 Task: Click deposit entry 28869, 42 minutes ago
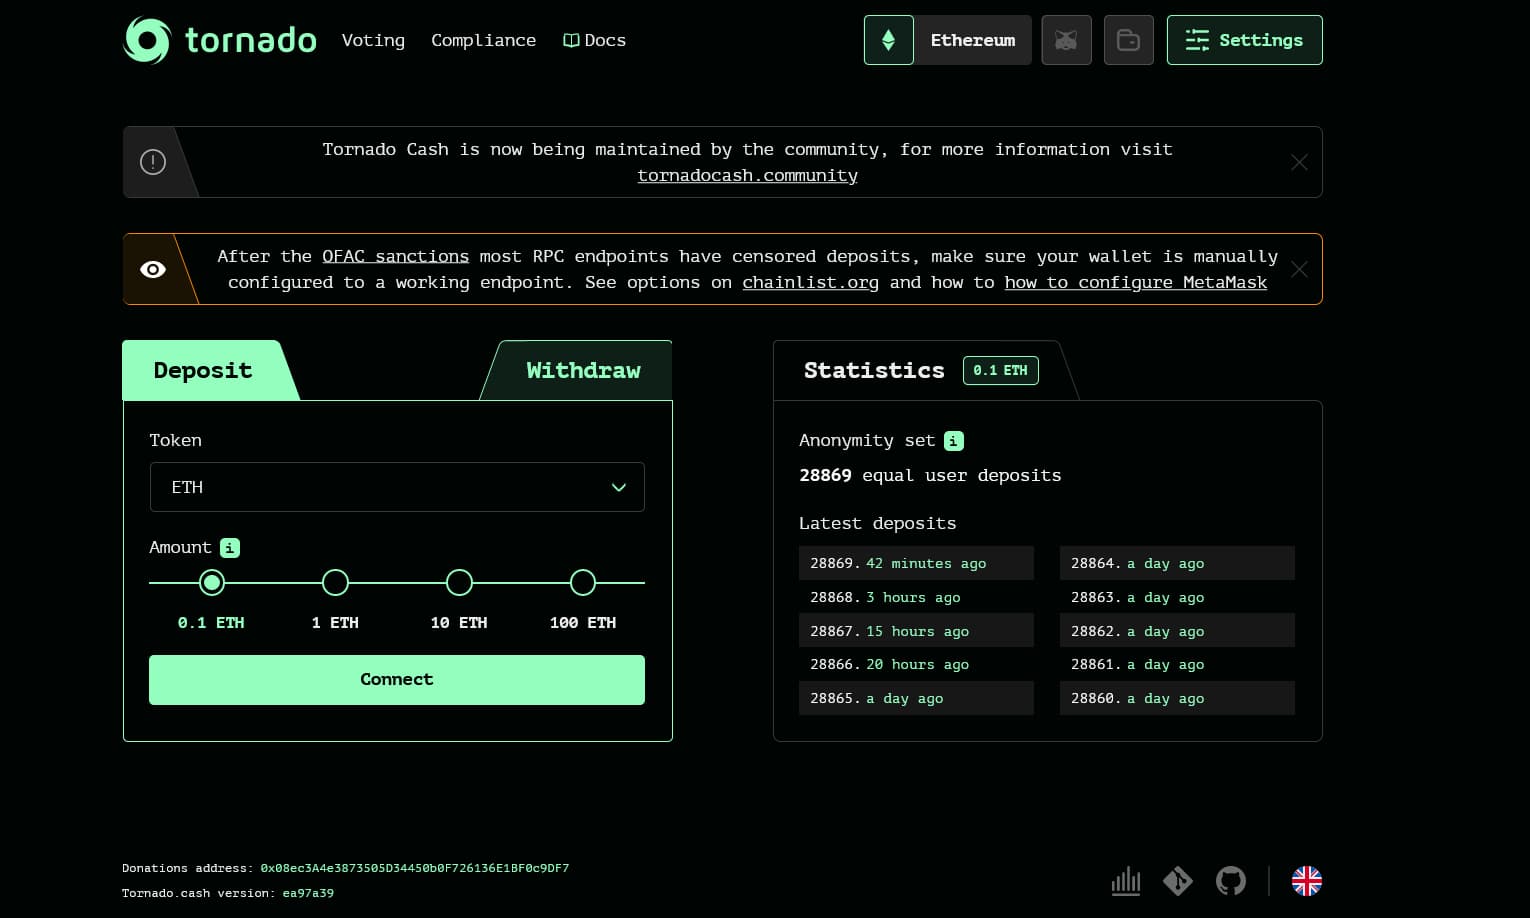pos(916,563)
